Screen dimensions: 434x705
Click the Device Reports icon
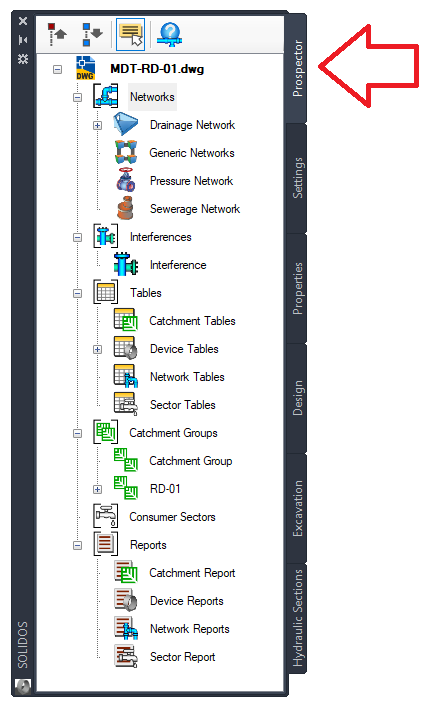point(125,600)
